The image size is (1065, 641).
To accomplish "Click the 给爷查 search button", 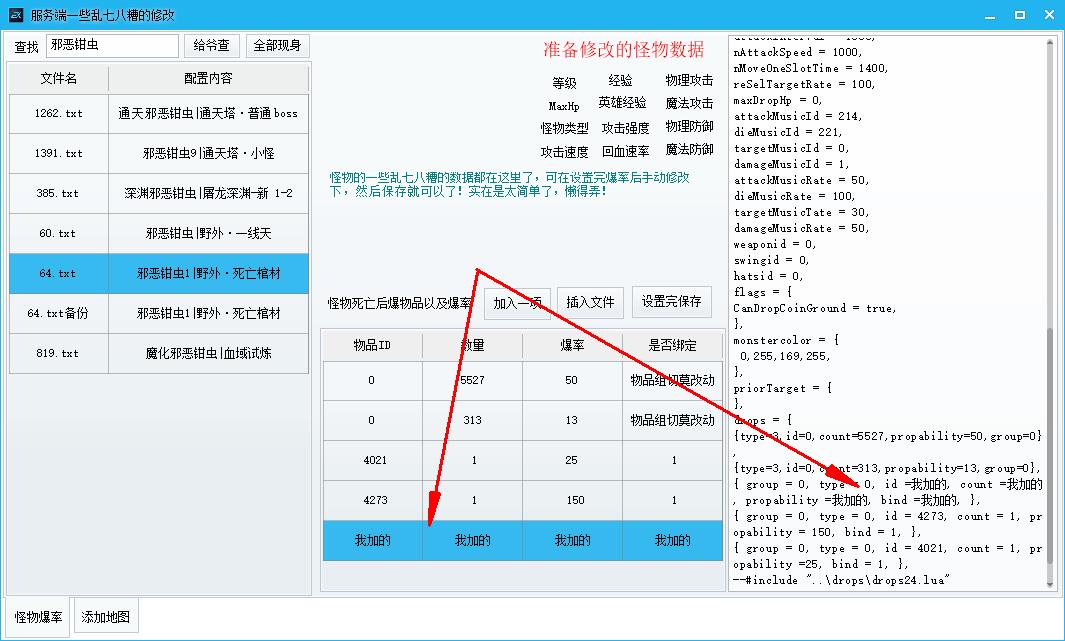I will coord(211,46).
